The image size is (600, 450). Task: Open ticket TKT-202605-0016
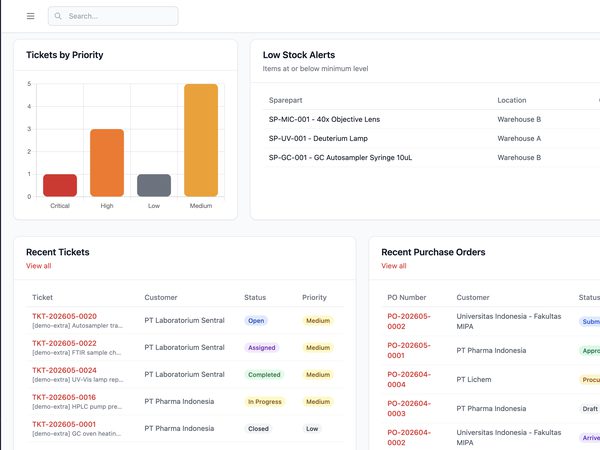pyautogui.click(x=64, y=397)
